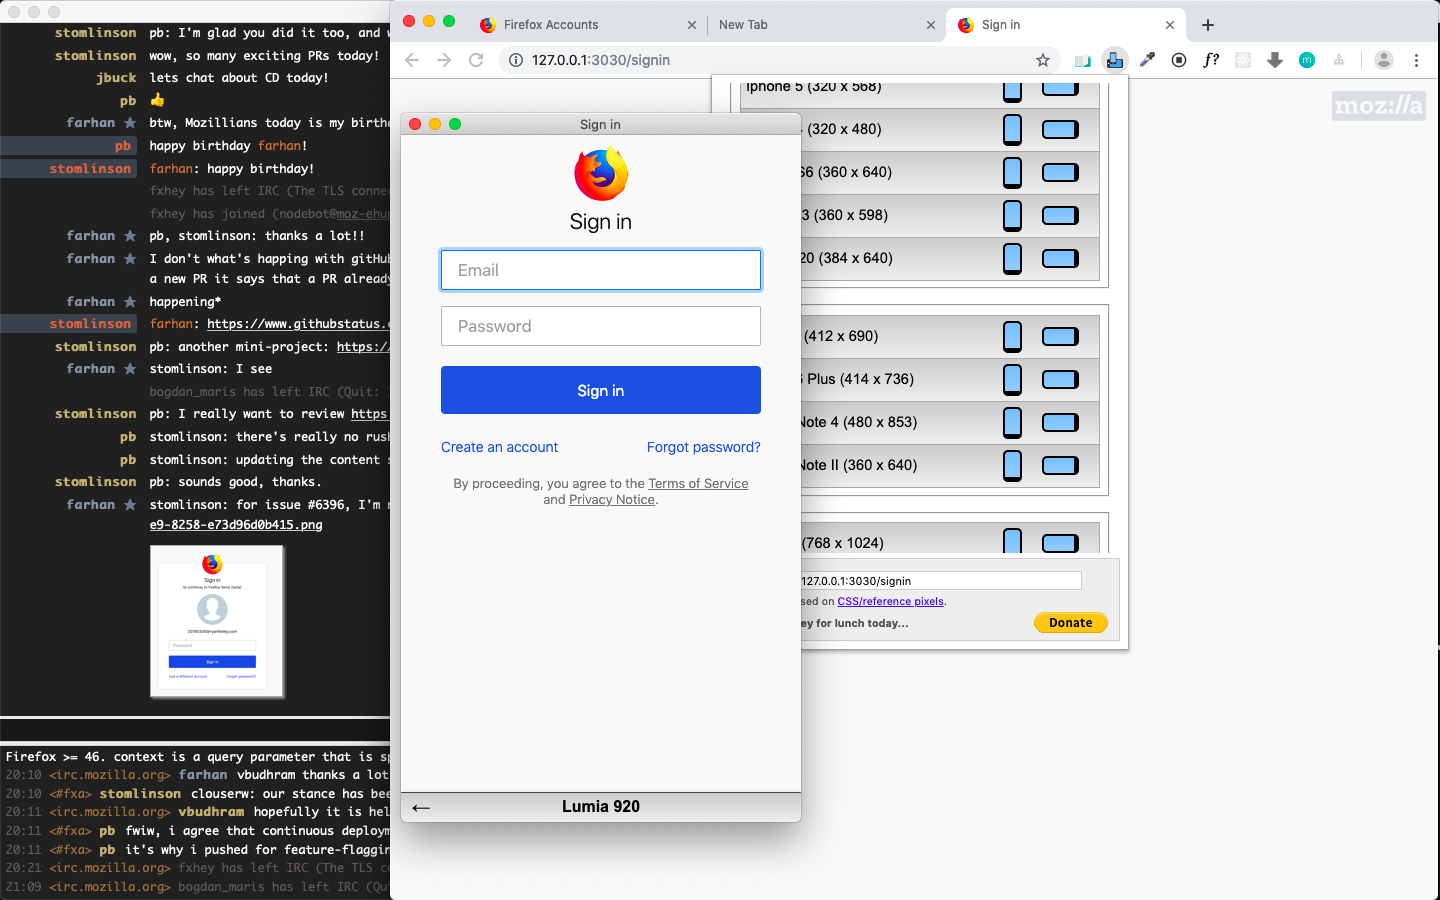Close the Sign in browser tab
The width and height of the screenshot is (1440, 900).
[x=1170, y=25]
